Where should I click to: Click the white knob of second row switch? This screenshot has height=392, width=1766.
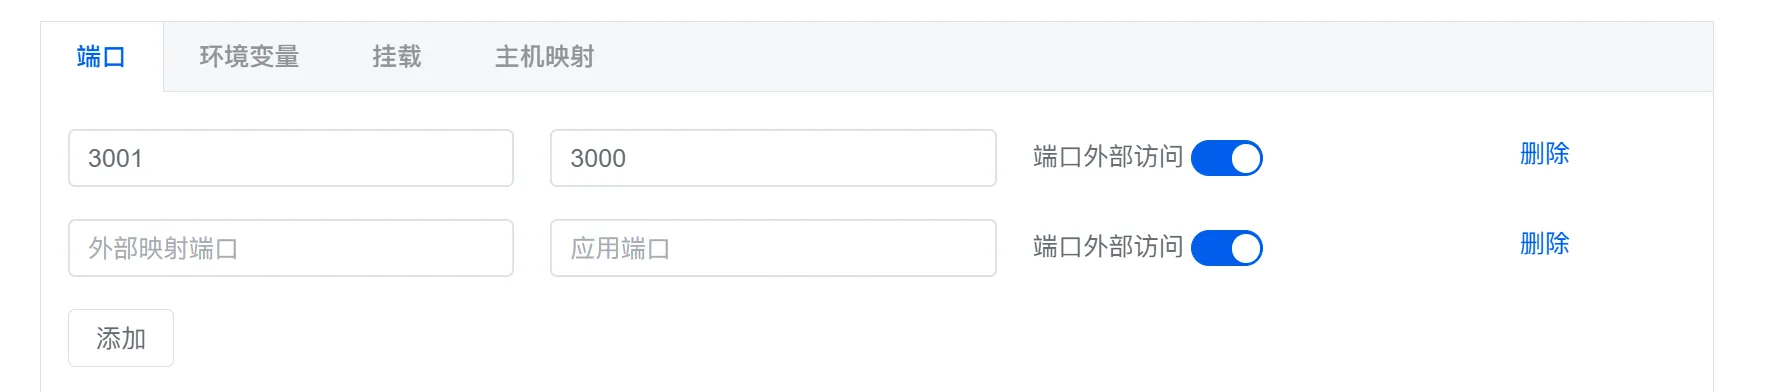[x=1245, y=248]
